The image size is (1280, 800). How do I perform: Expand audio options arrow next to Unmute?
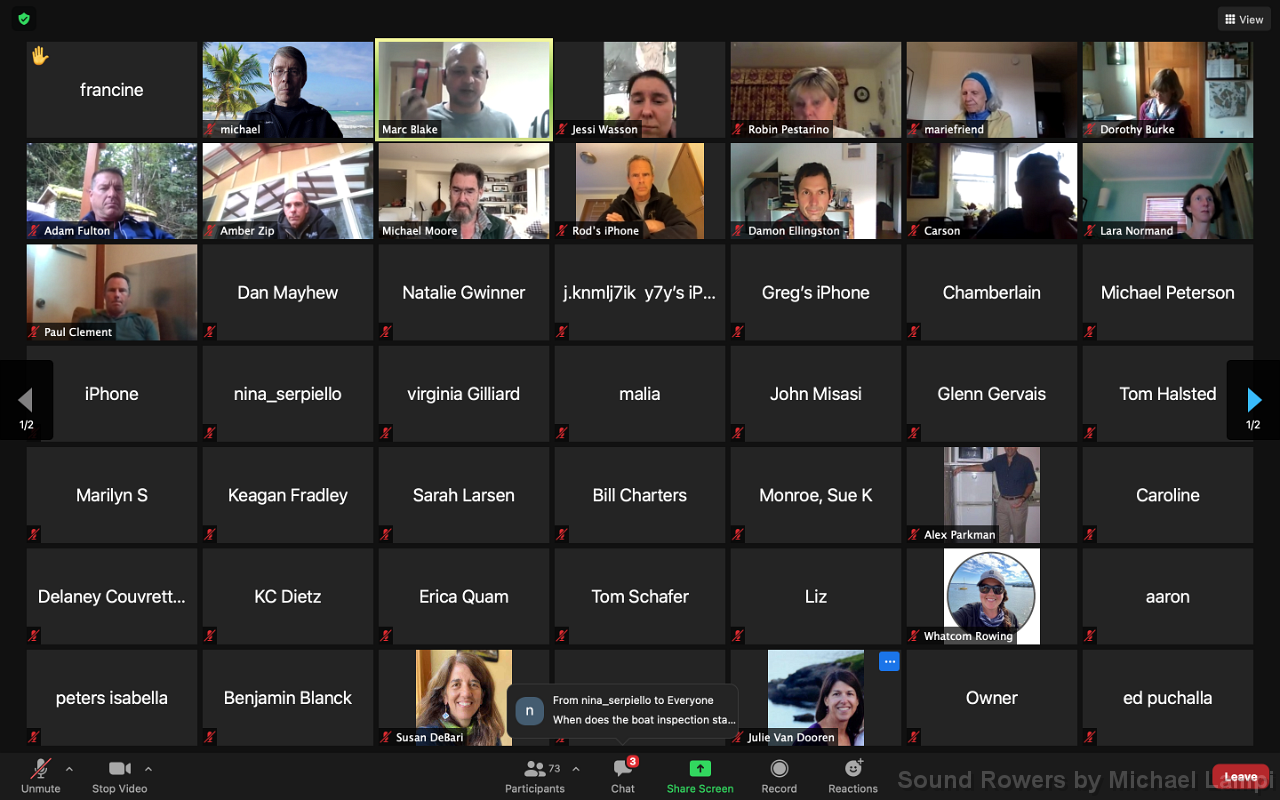tap(69, 769)
